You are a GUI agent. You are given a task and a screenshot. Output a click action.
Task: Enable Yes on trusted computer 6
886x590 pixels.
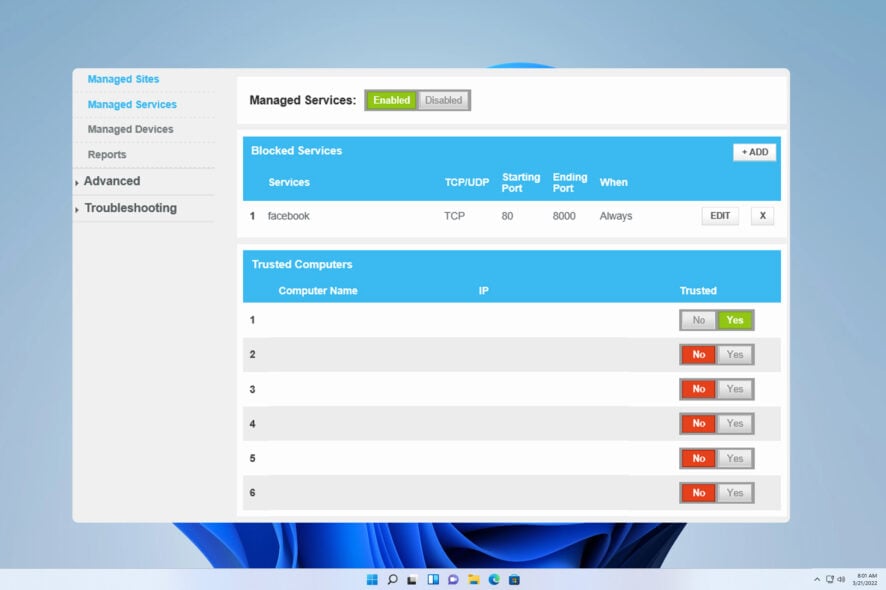pos(735,493)
